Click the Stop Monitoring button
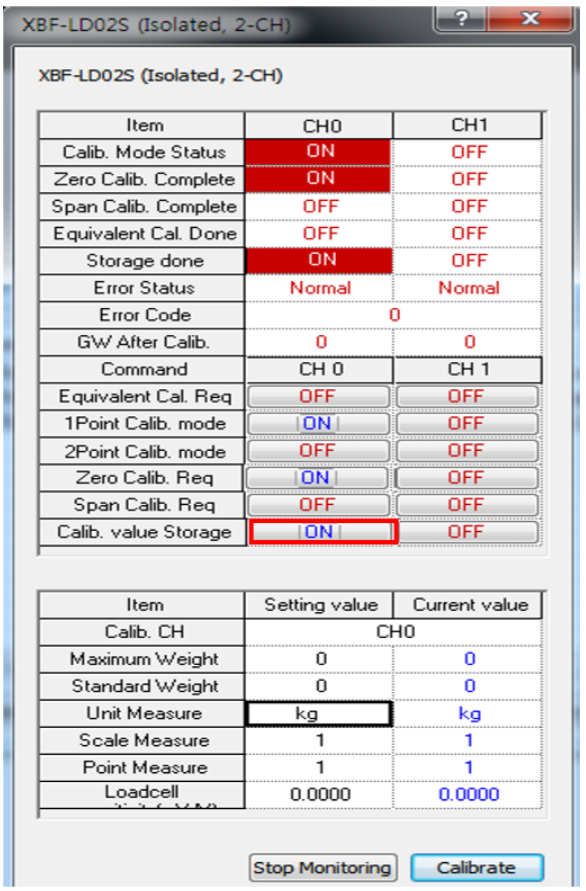Screen dimensions: 586x891 point(323,868)
